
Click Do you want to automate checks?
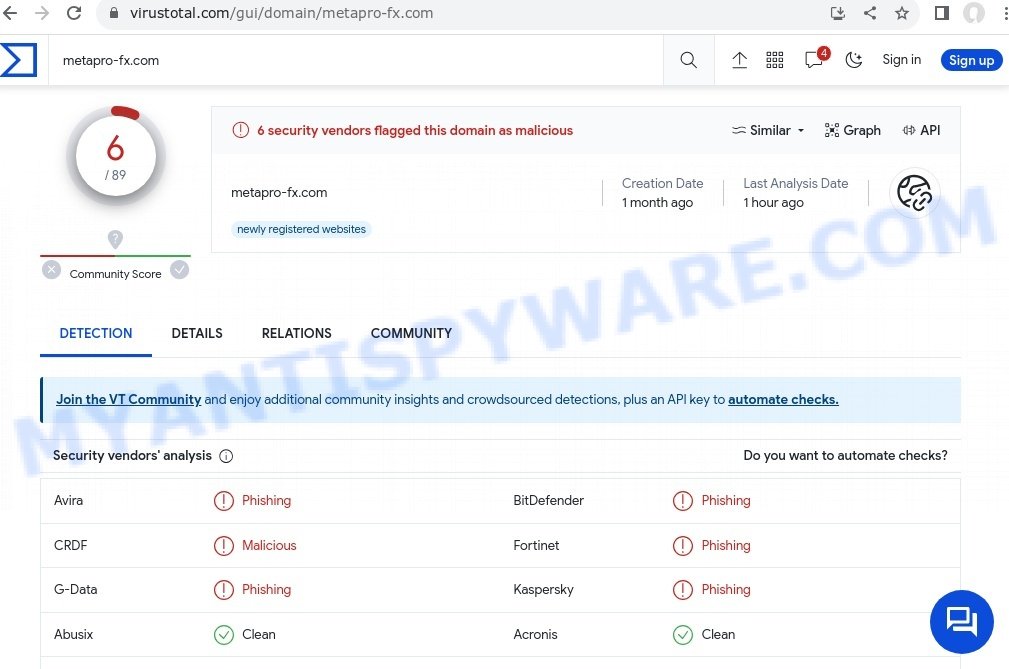[x=845, y=455]
